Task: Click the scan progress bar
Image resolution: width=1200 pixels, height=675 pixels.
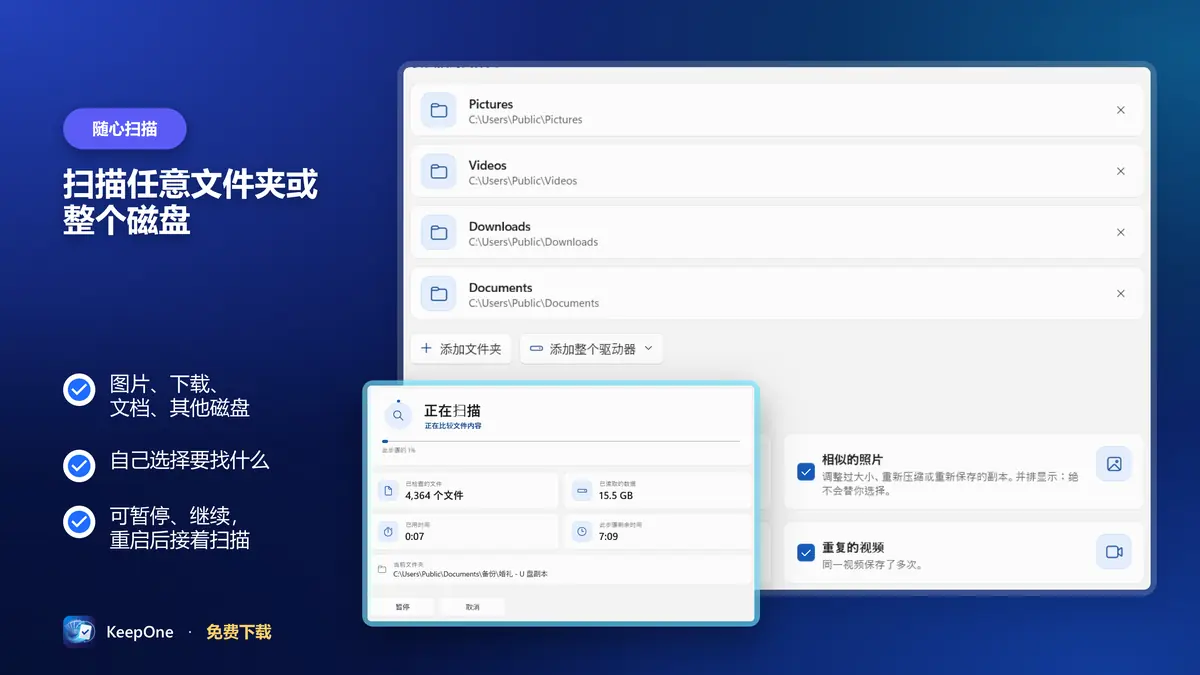Action: click(561, 441)
